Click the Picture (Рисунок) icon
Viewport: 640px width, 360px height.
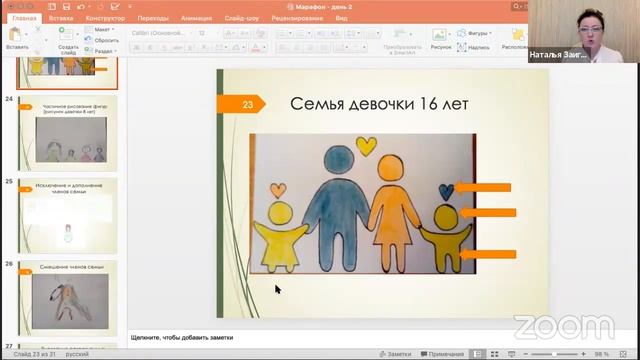click(439, 35)
